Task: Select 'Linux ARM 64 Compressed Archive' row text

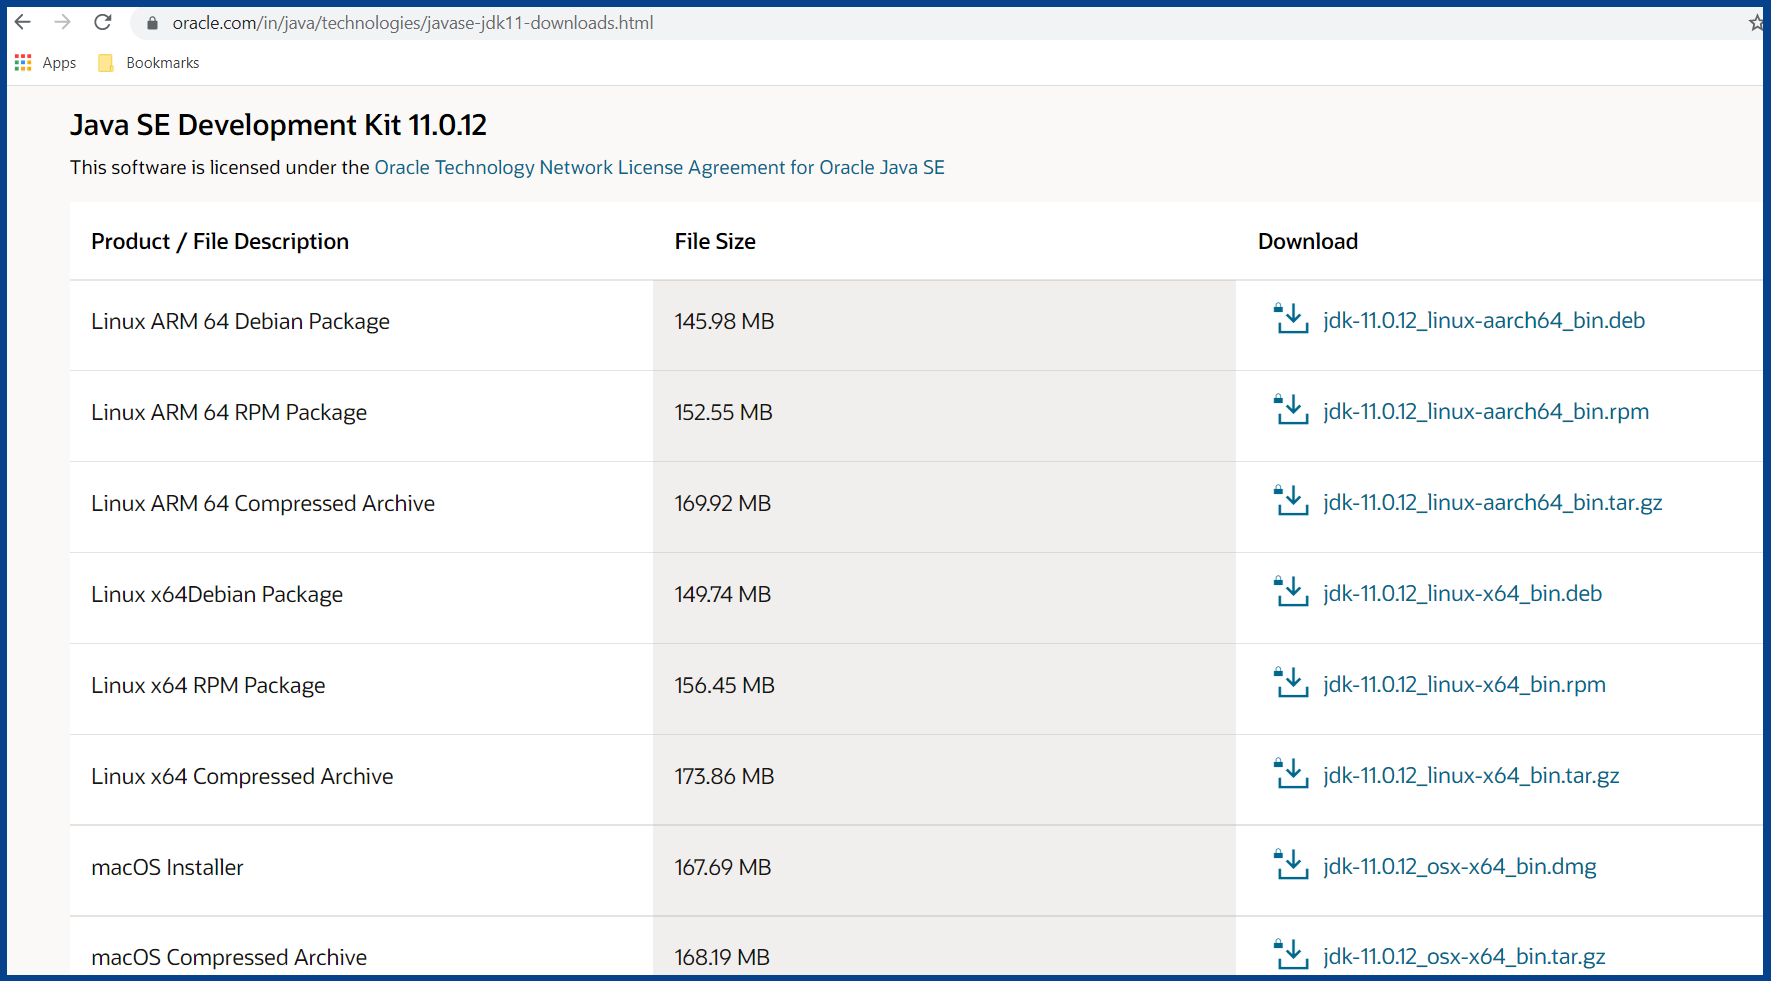Action: 263,504
